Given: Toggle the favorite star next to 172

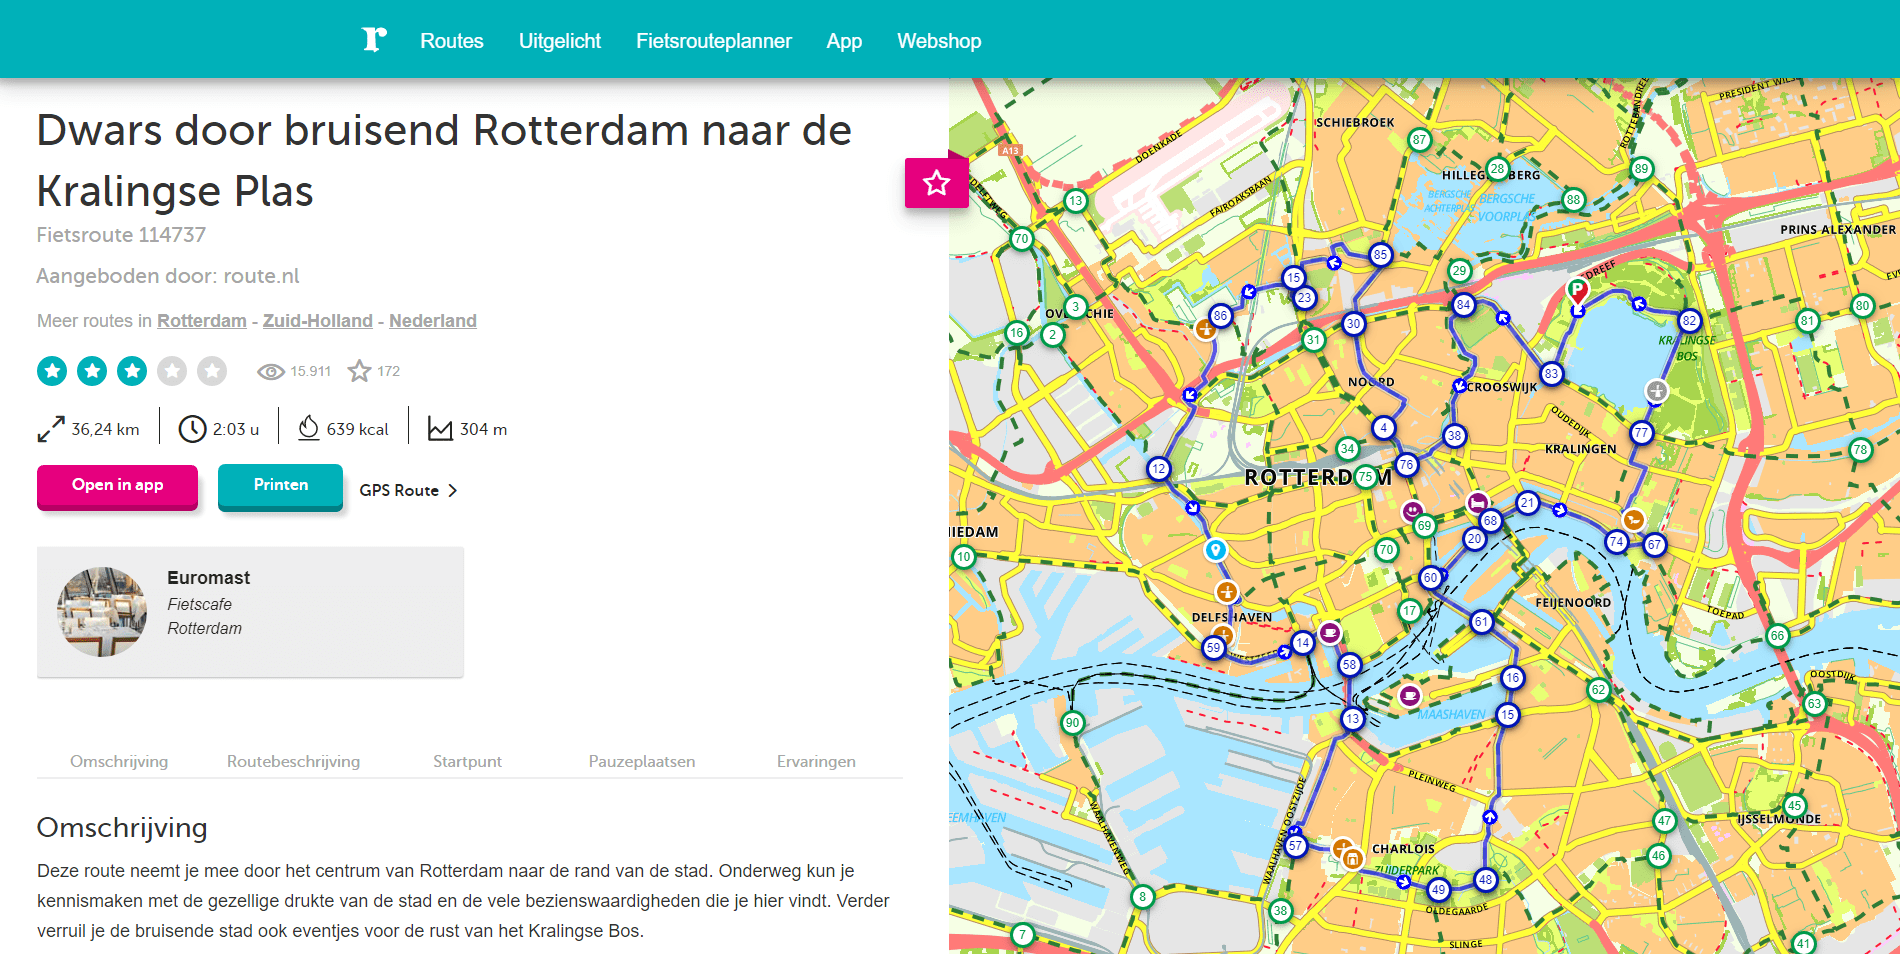Looking at the screenshot, I should coord(360,370).
